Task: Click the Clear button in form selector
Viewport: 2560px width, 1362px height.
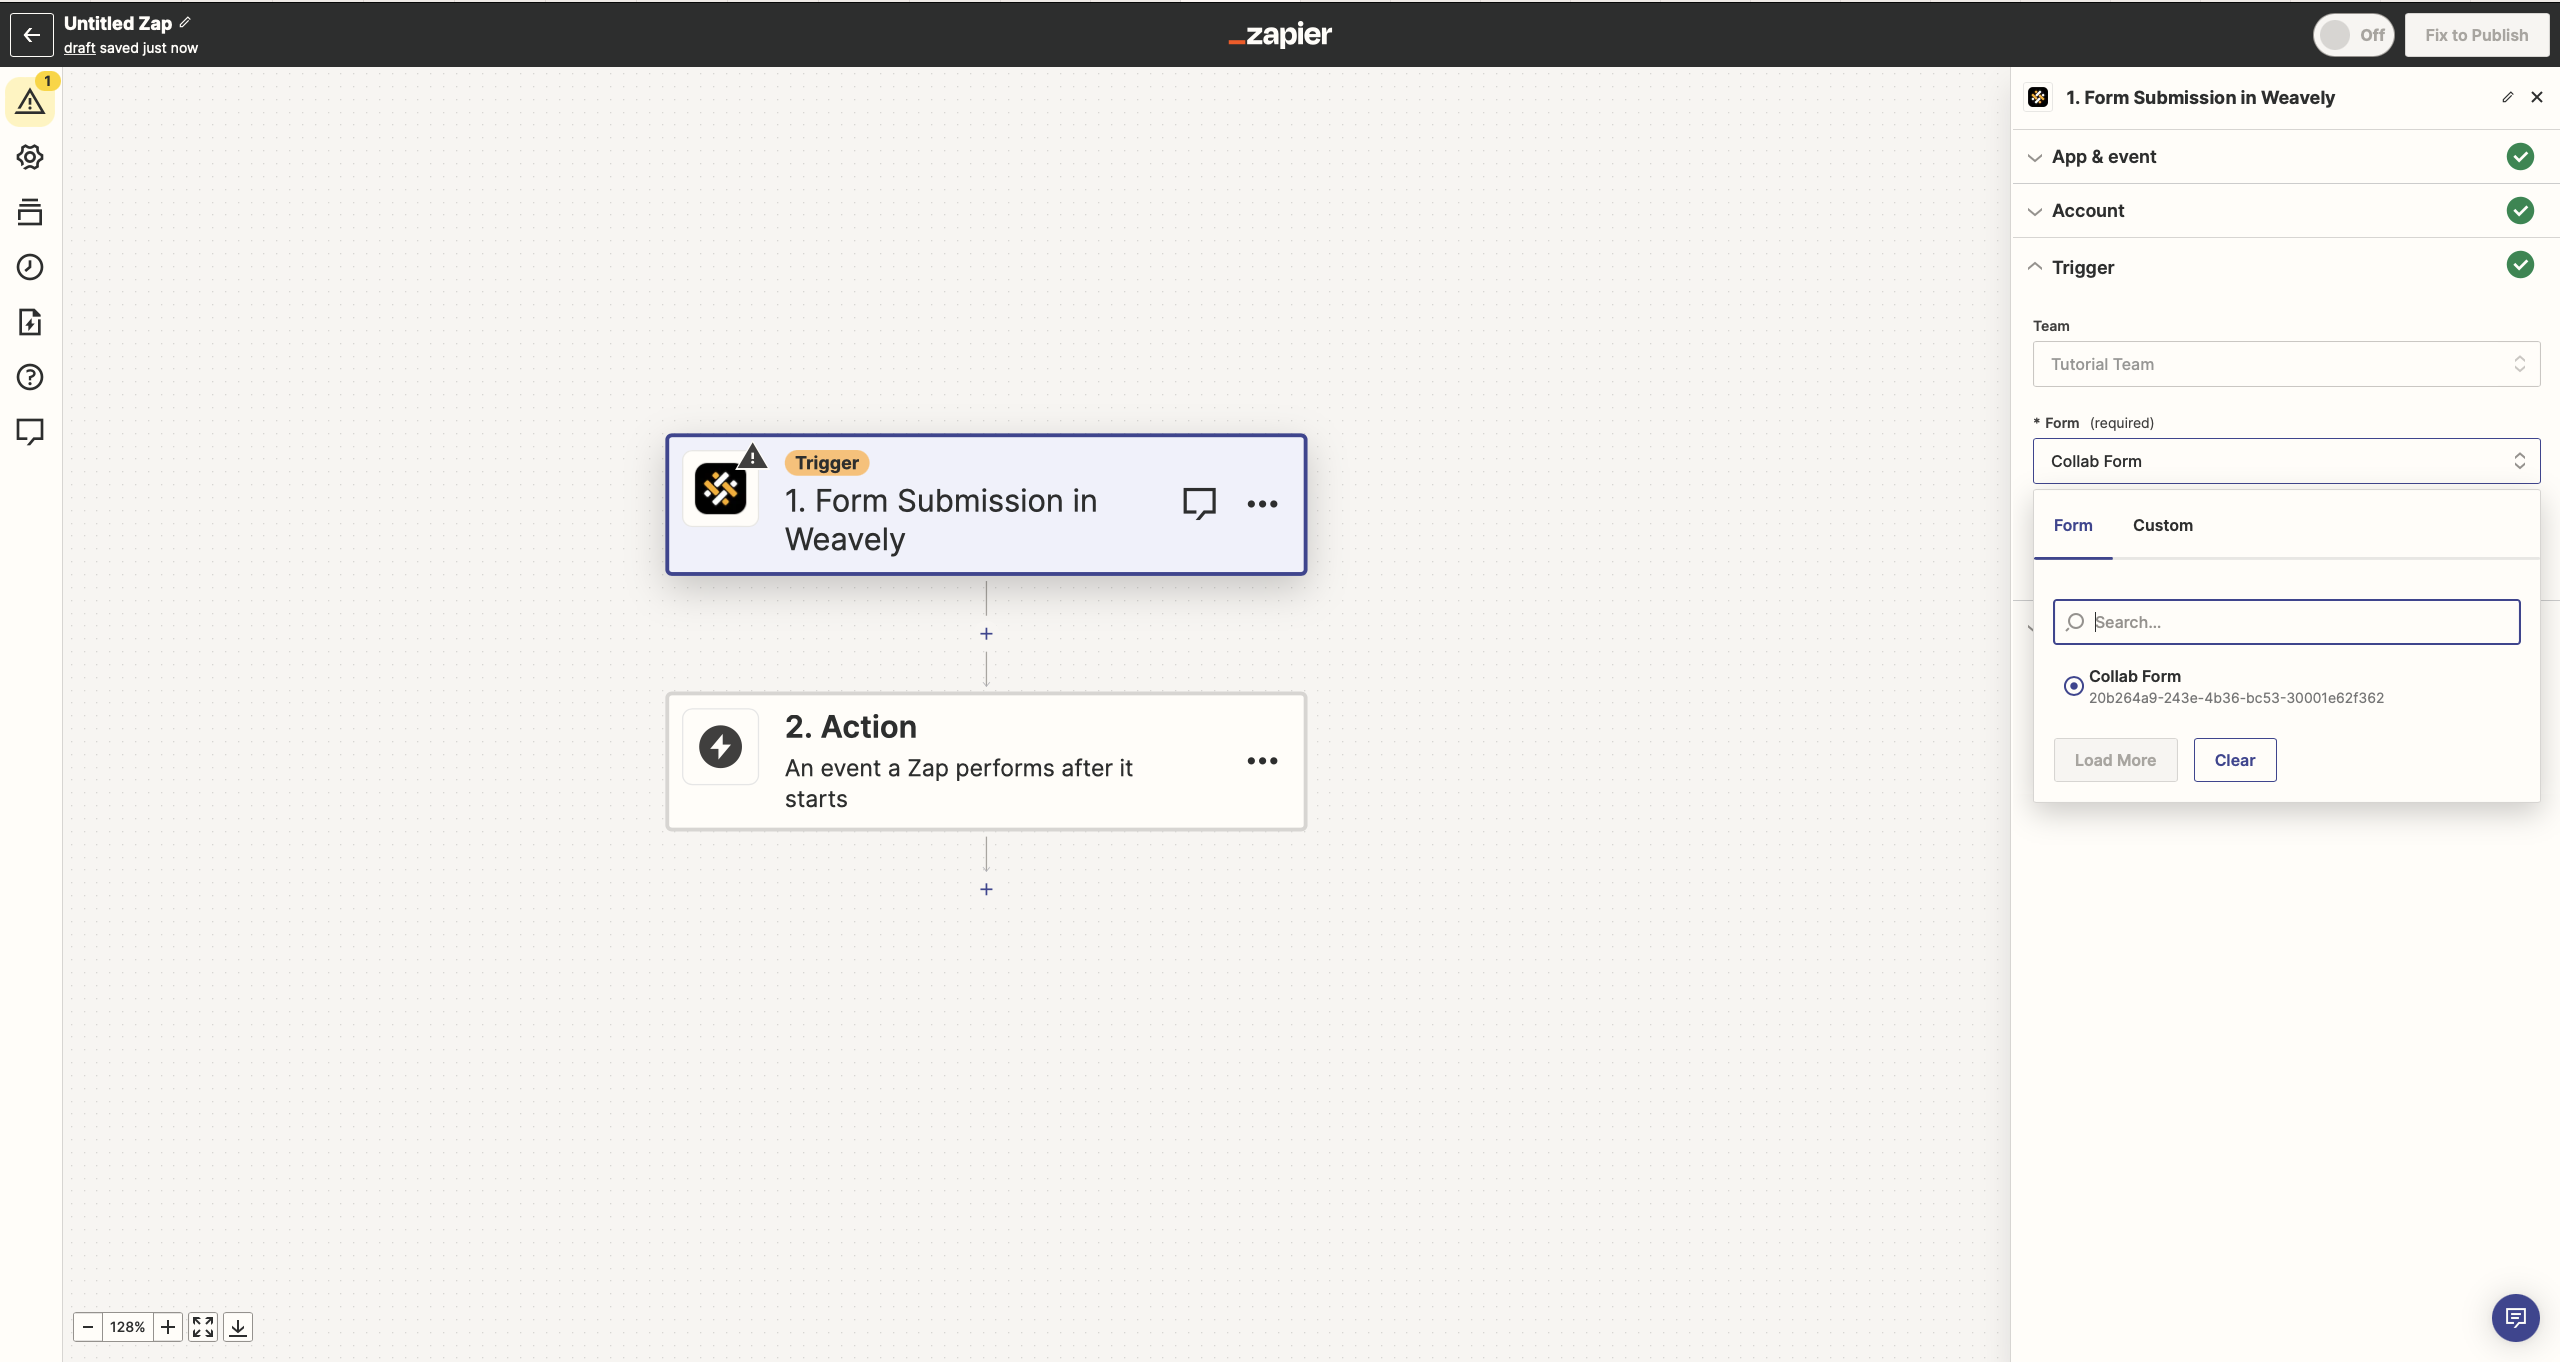Action: [2235, 759]
